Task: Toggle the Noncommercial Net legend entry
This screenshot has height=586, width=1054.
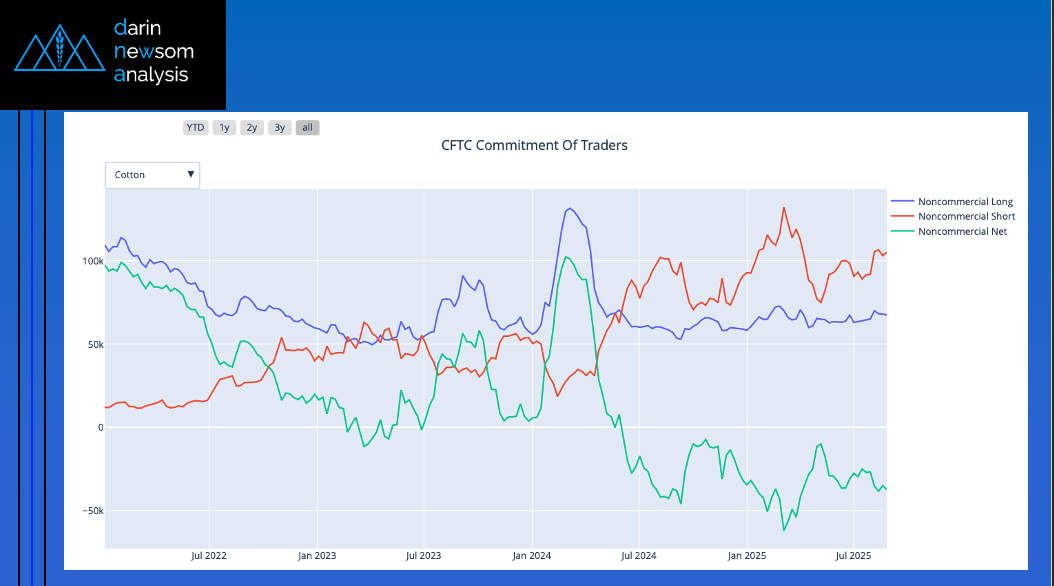Action: pos(962,232)
